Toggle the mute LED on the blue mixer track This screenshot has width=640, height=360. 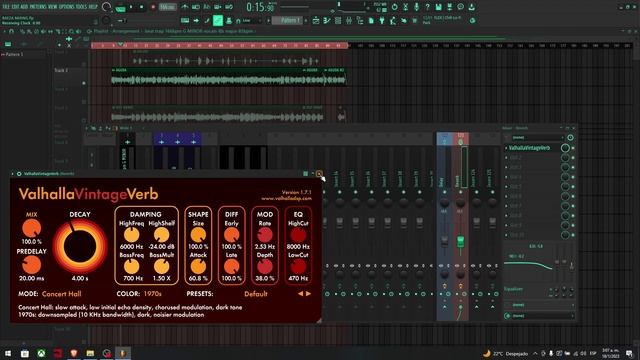[x=444, y=192]
